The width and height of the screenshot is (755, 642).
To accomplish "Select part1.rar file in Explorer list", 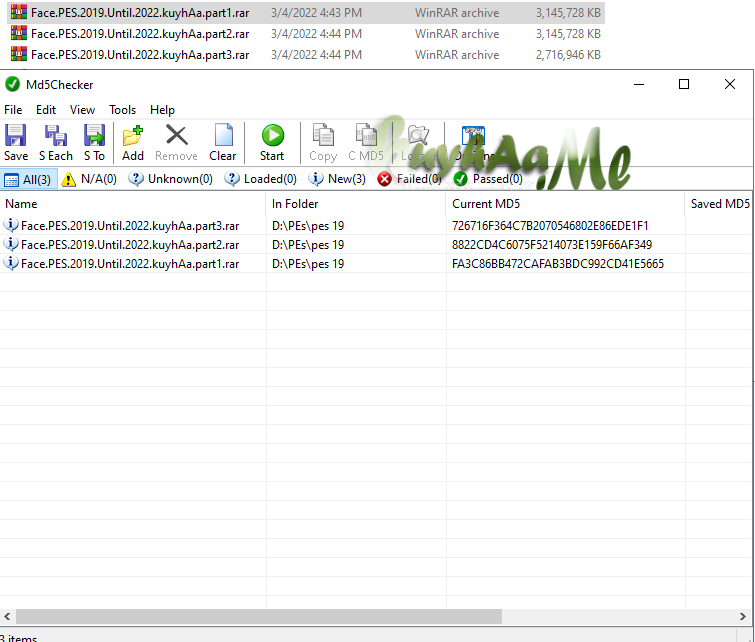I will (306, 13).
